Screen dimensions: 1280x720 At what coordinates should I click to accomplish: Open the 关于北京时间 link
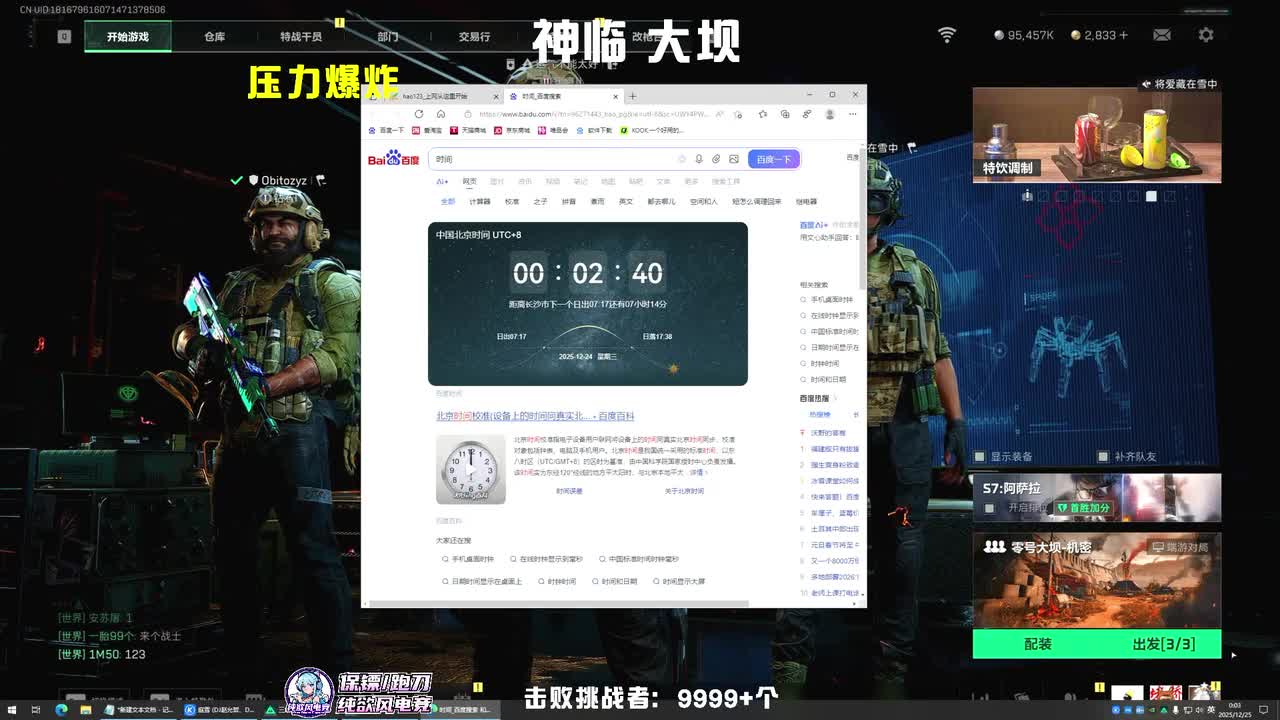[684, 491]
